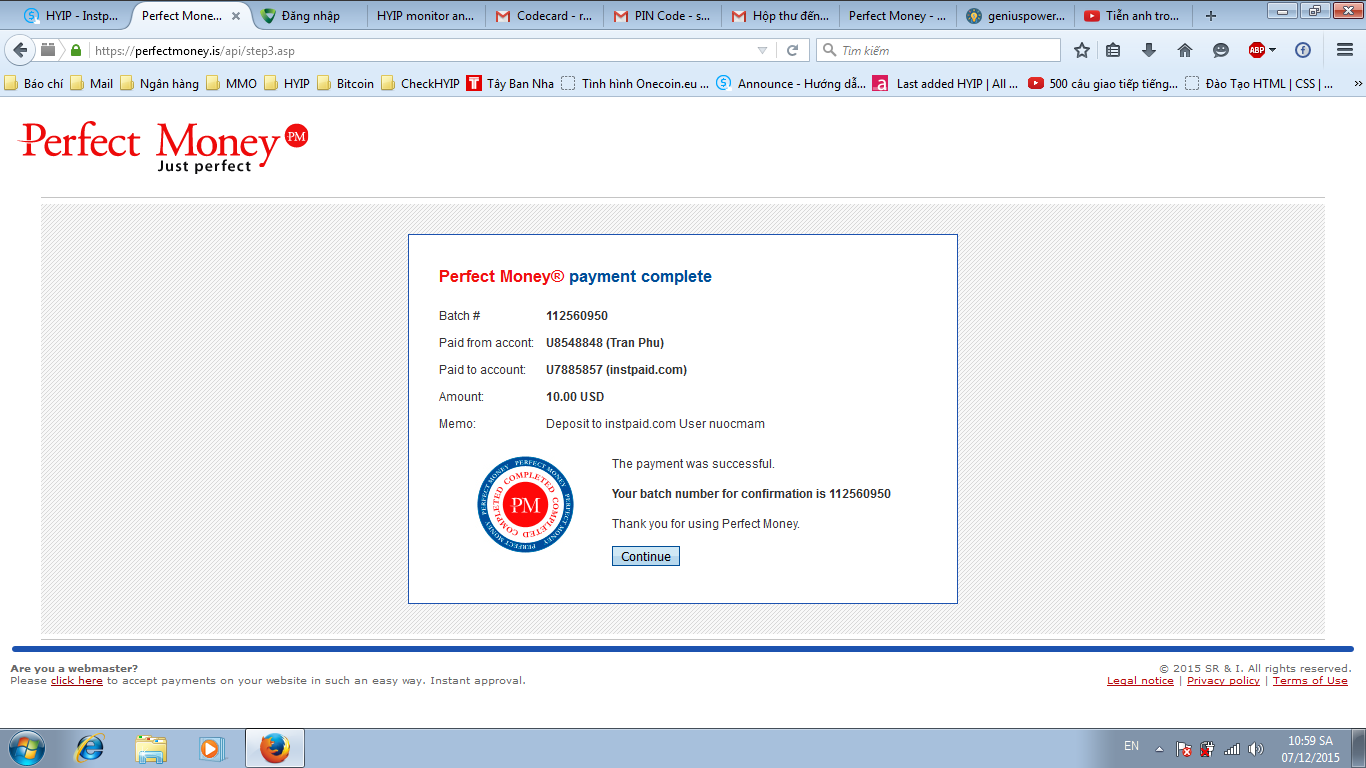This screenshot has width=1366, height=768.
Task: Switch to the PIN Code Gmail tab
Action: coord(663,16)
